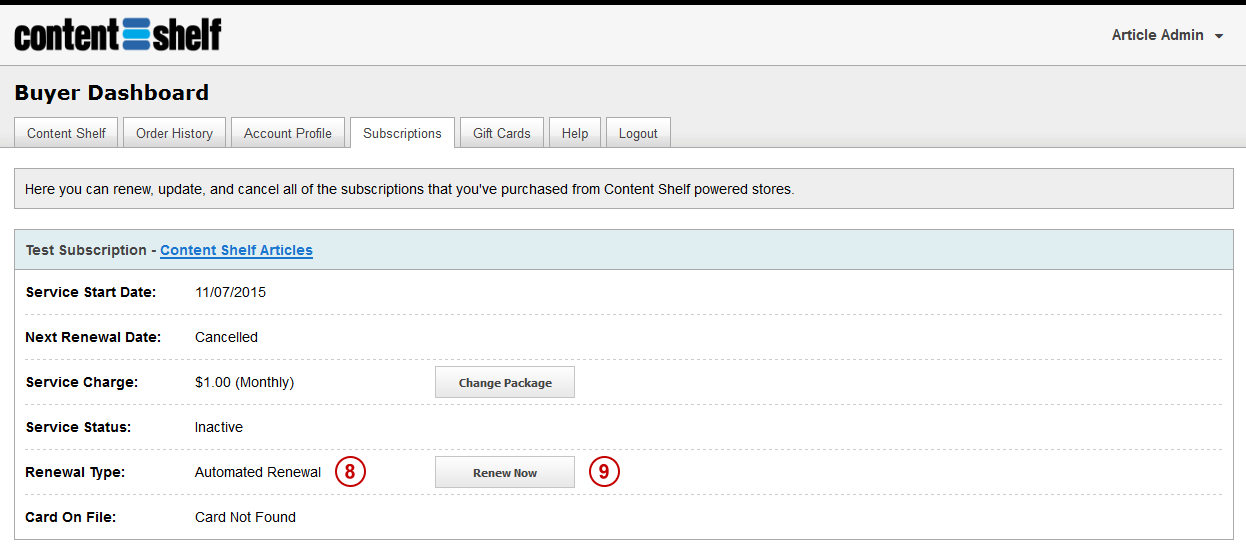Click the Service Start Date label
Screen dimensions: 1246x557
[91, 292]
